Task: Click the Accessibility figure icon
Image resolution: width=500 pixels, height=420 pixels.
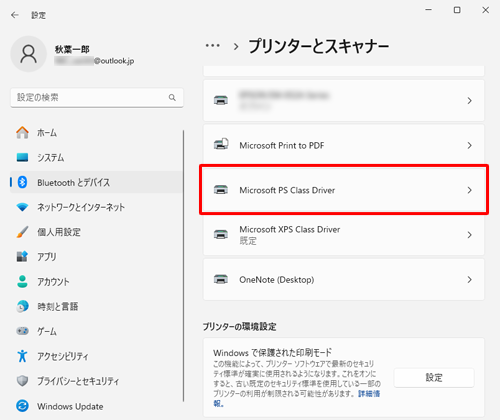Action: 22,356
